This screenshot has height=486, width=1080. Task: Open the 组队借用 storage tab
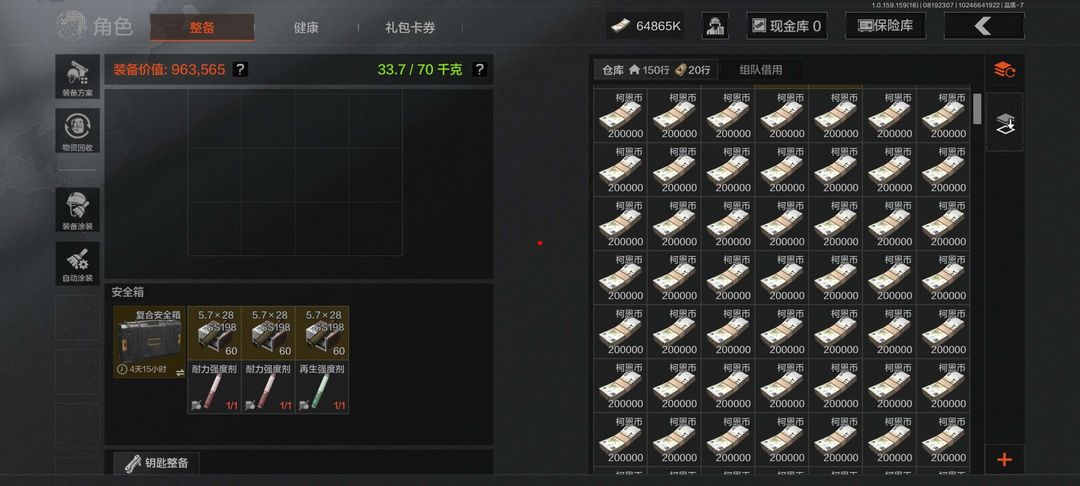point(760,70)
